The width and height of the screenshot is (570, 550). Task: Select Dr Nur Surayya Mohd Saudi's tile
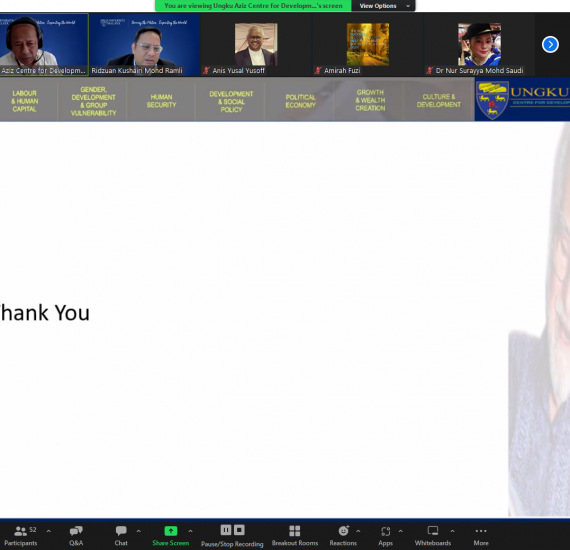coord(479,44)
